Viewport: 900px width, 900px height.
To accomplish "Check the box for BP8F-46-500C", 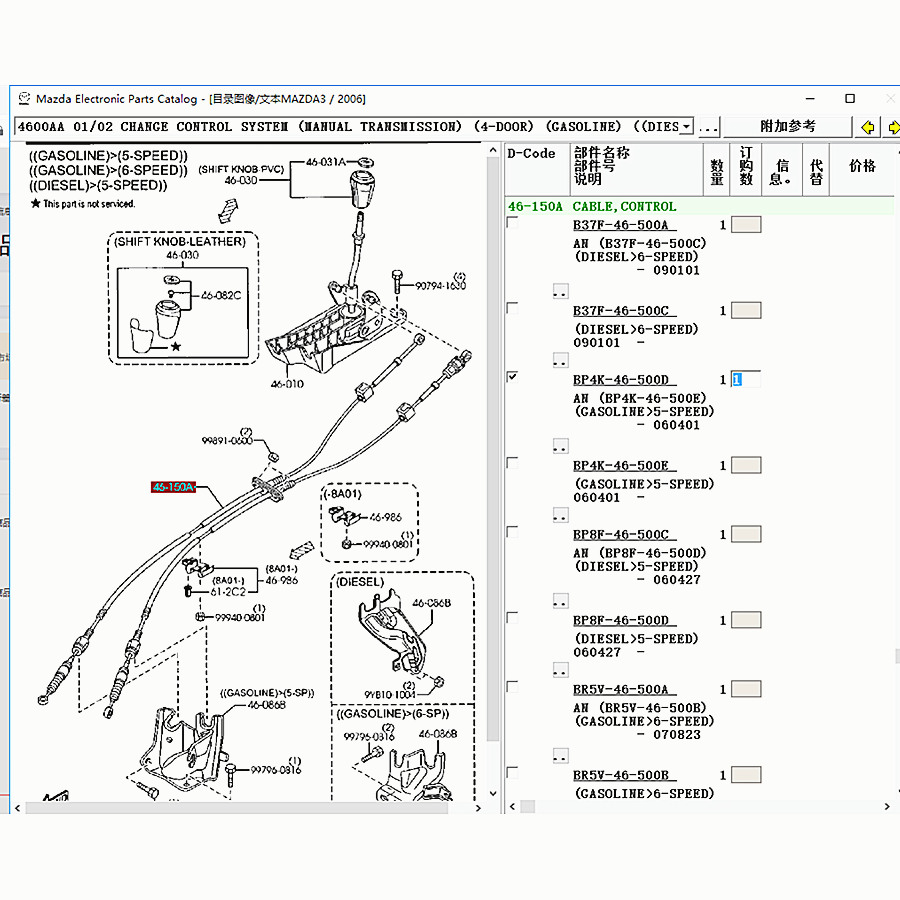I will [513, 532].
